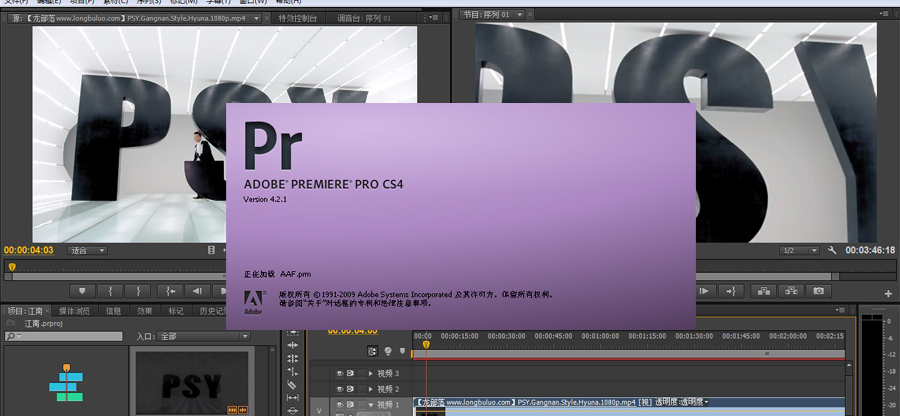
Task: Click the filmstrip icon in the source monitor
Action: click(x=211, y=250)
